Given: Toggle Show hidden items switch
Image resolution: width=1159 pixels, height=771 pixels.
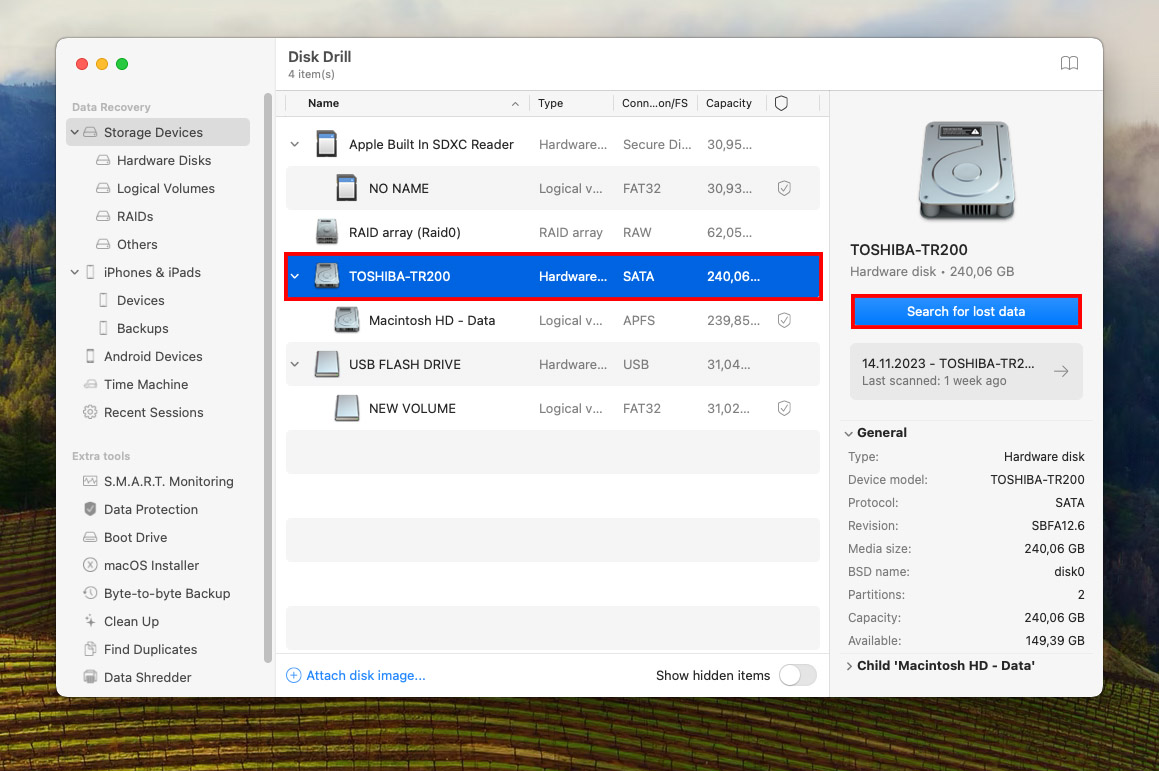Looking at the screenshot, I should pyautogui.click(x=797, y=675).
